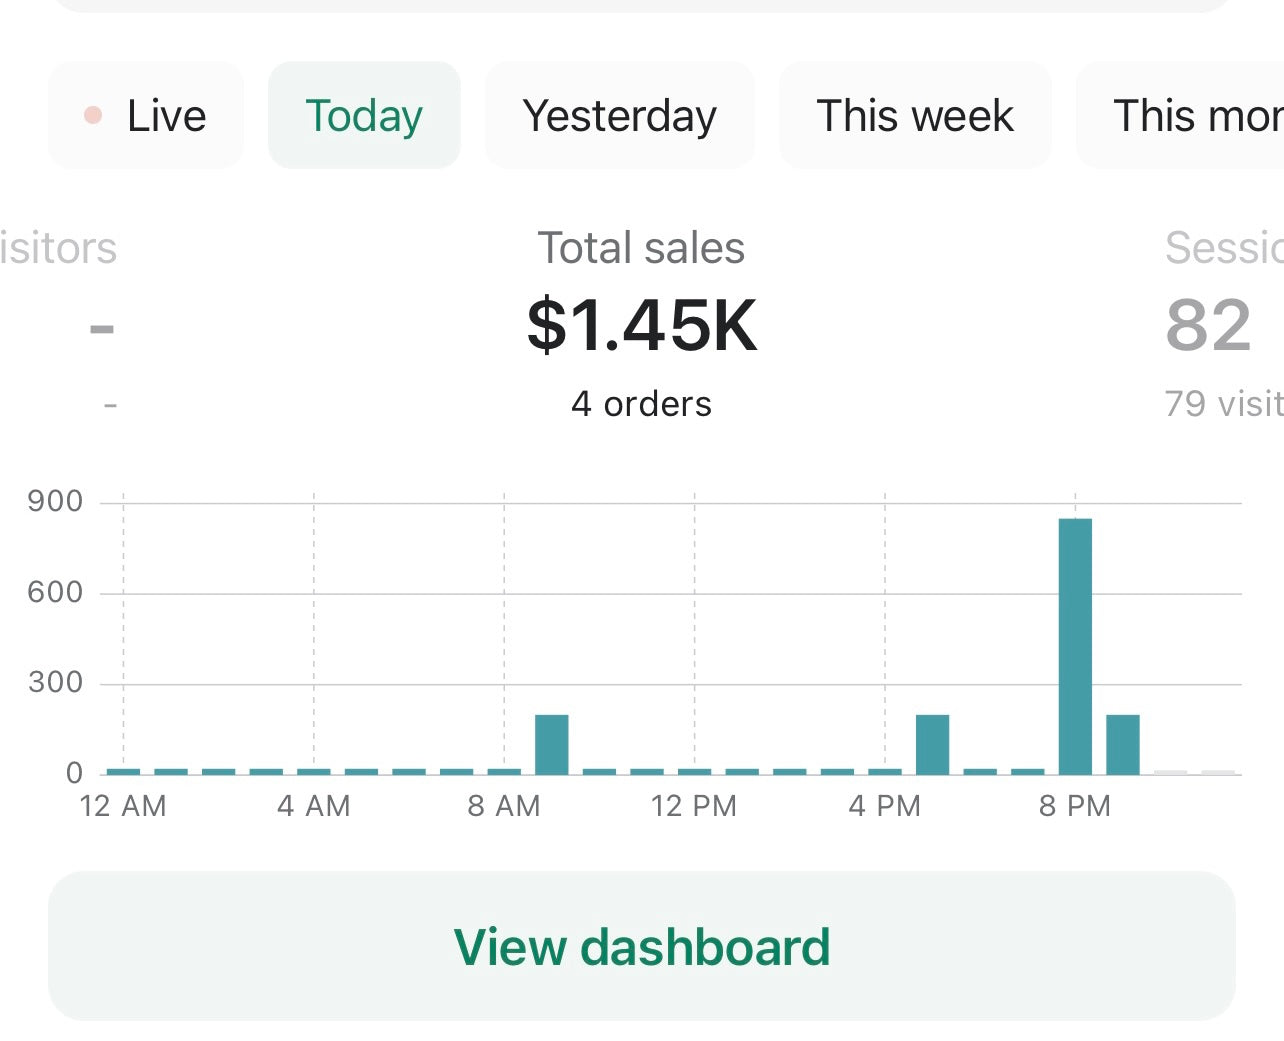Tap the 12 PM time axis label

coord(693,806)
